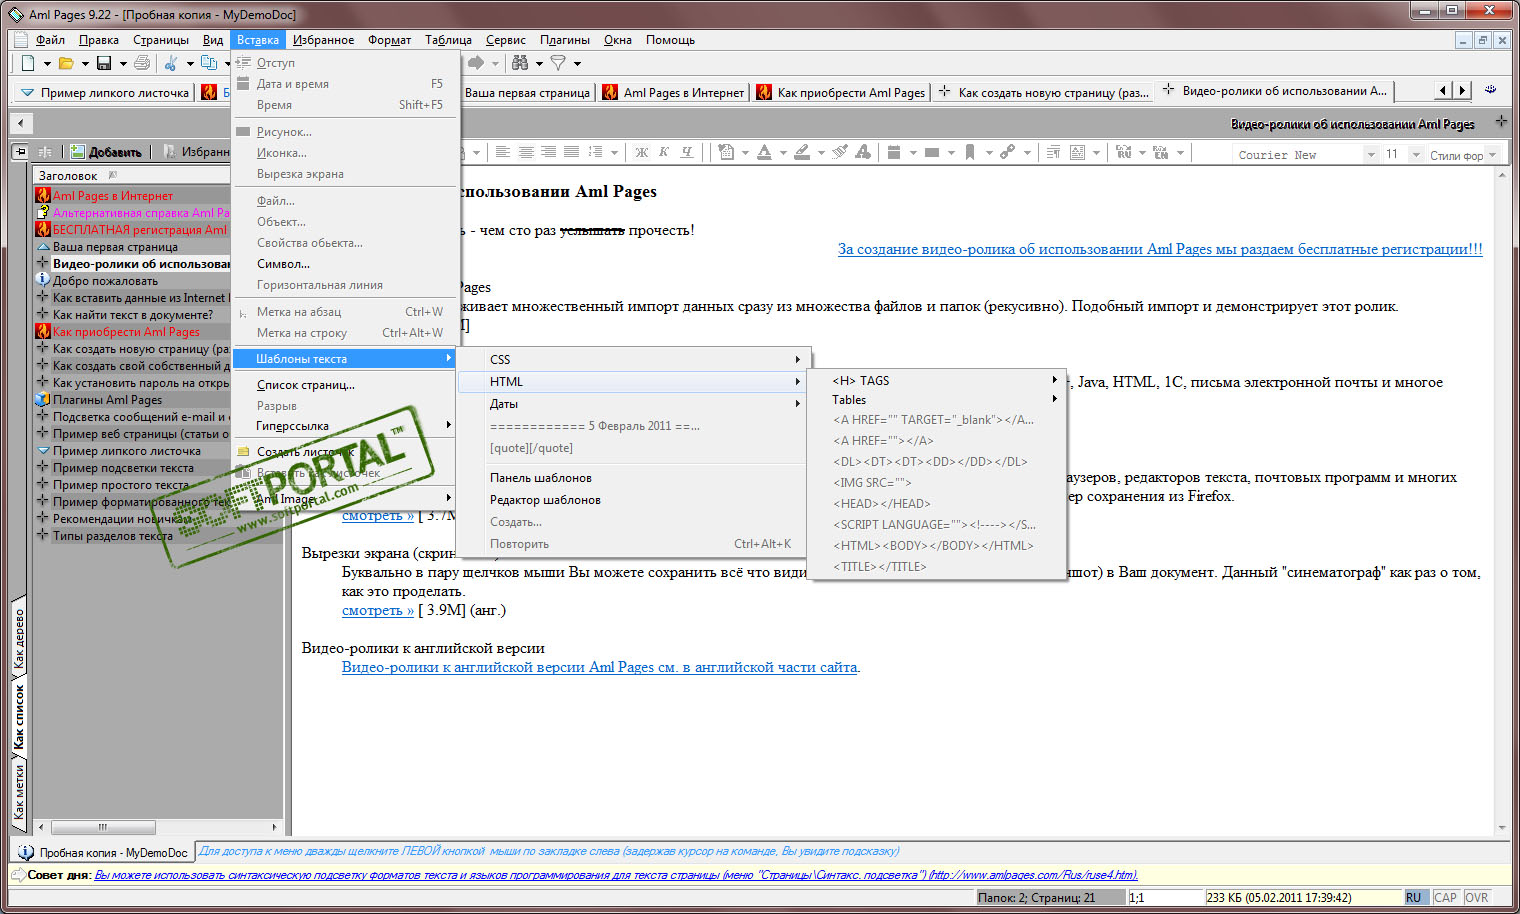Toggle the CAP indicator in status bar
This screenshot has width=1520, height=914.
tap(1446, 898)
